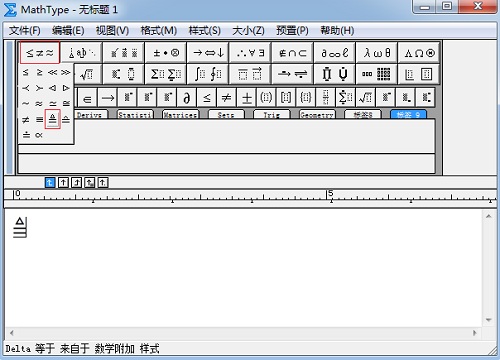This screenshot has width=500, height=360.
Task: Insert congruent symbol from open palette
Action: click(x=66, y=104)
